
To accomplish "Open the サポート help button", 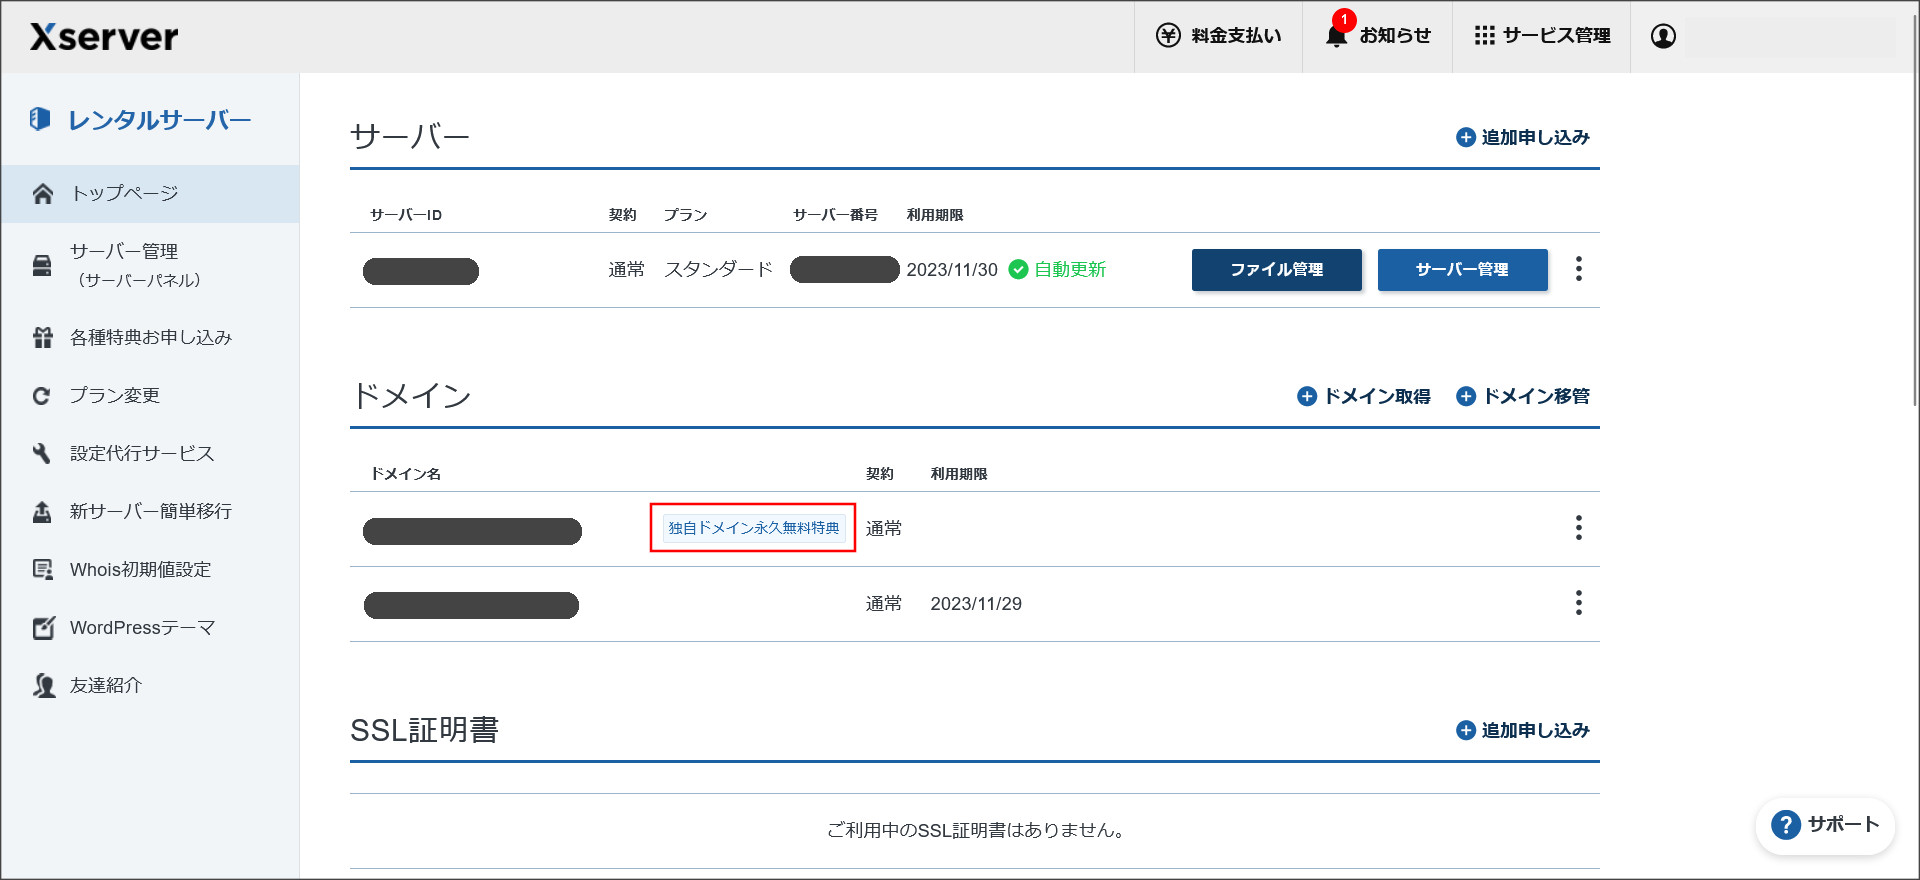I will click(x=1825, y=825).
